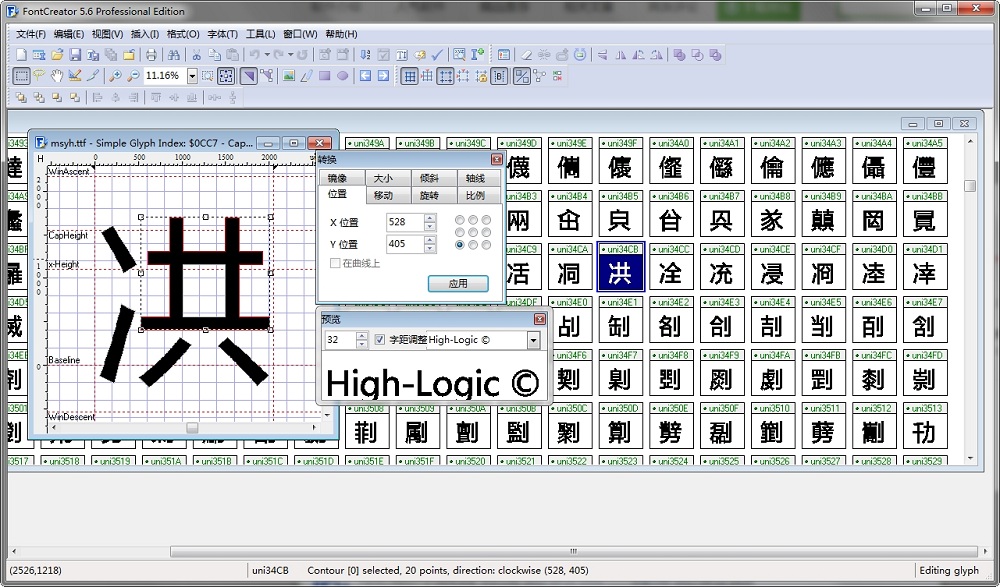Paste the copied glyph outline

233,53
